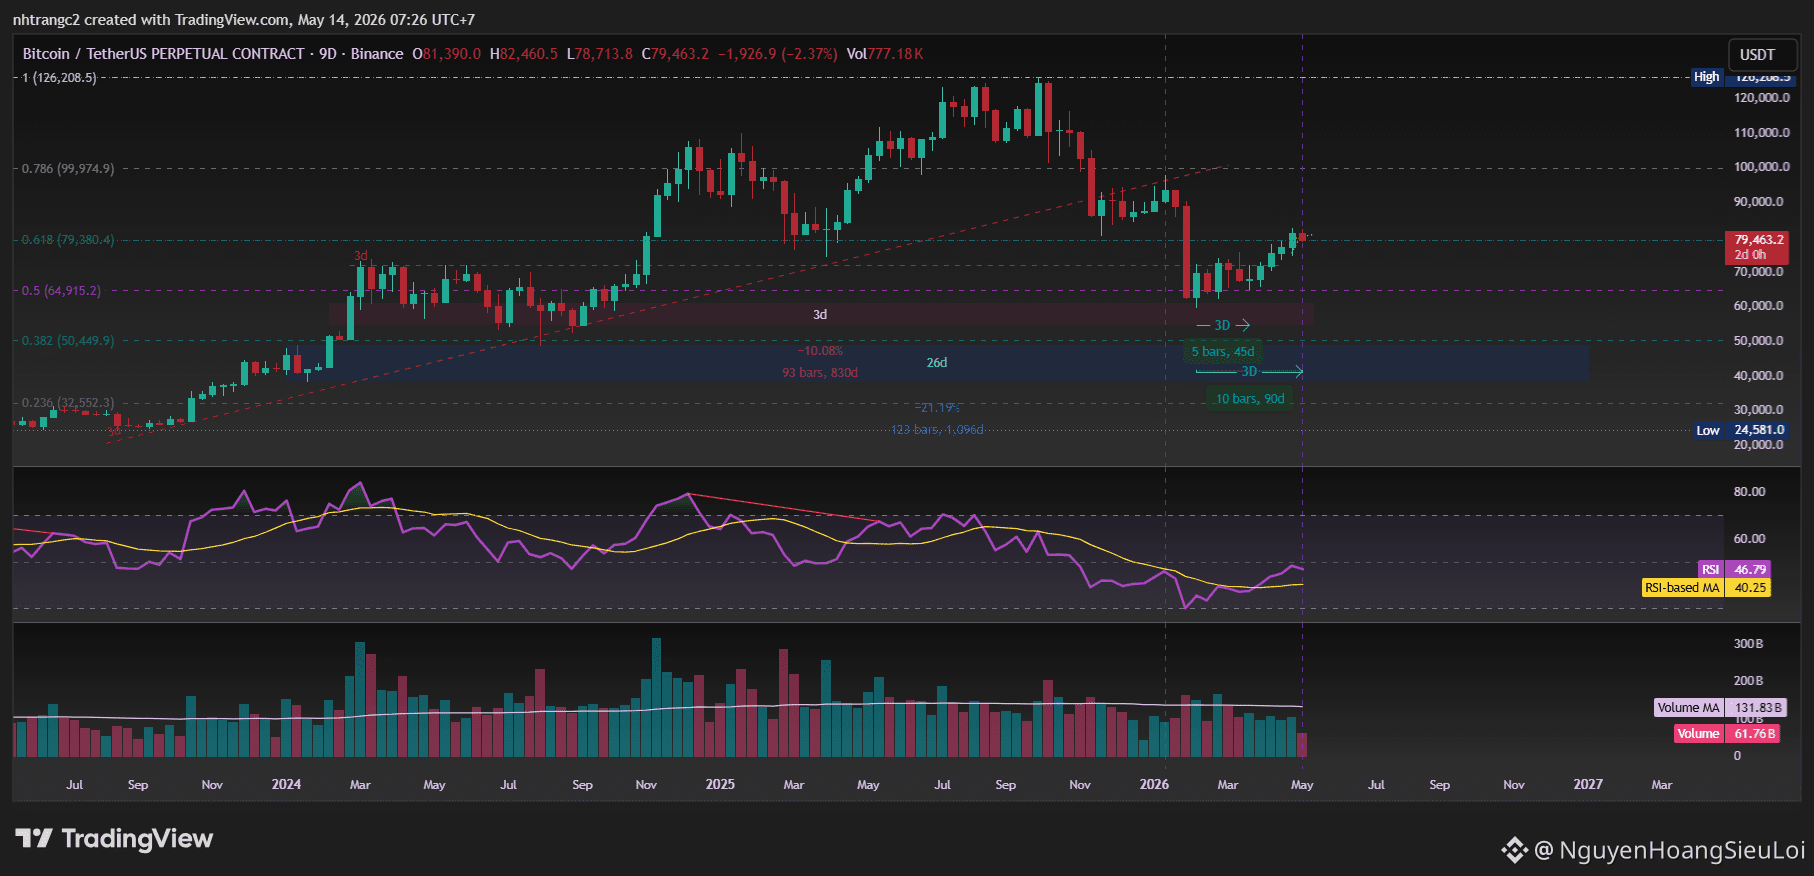Click the 2024 label on the time axis
The image size is (1814, 876).
286,785
